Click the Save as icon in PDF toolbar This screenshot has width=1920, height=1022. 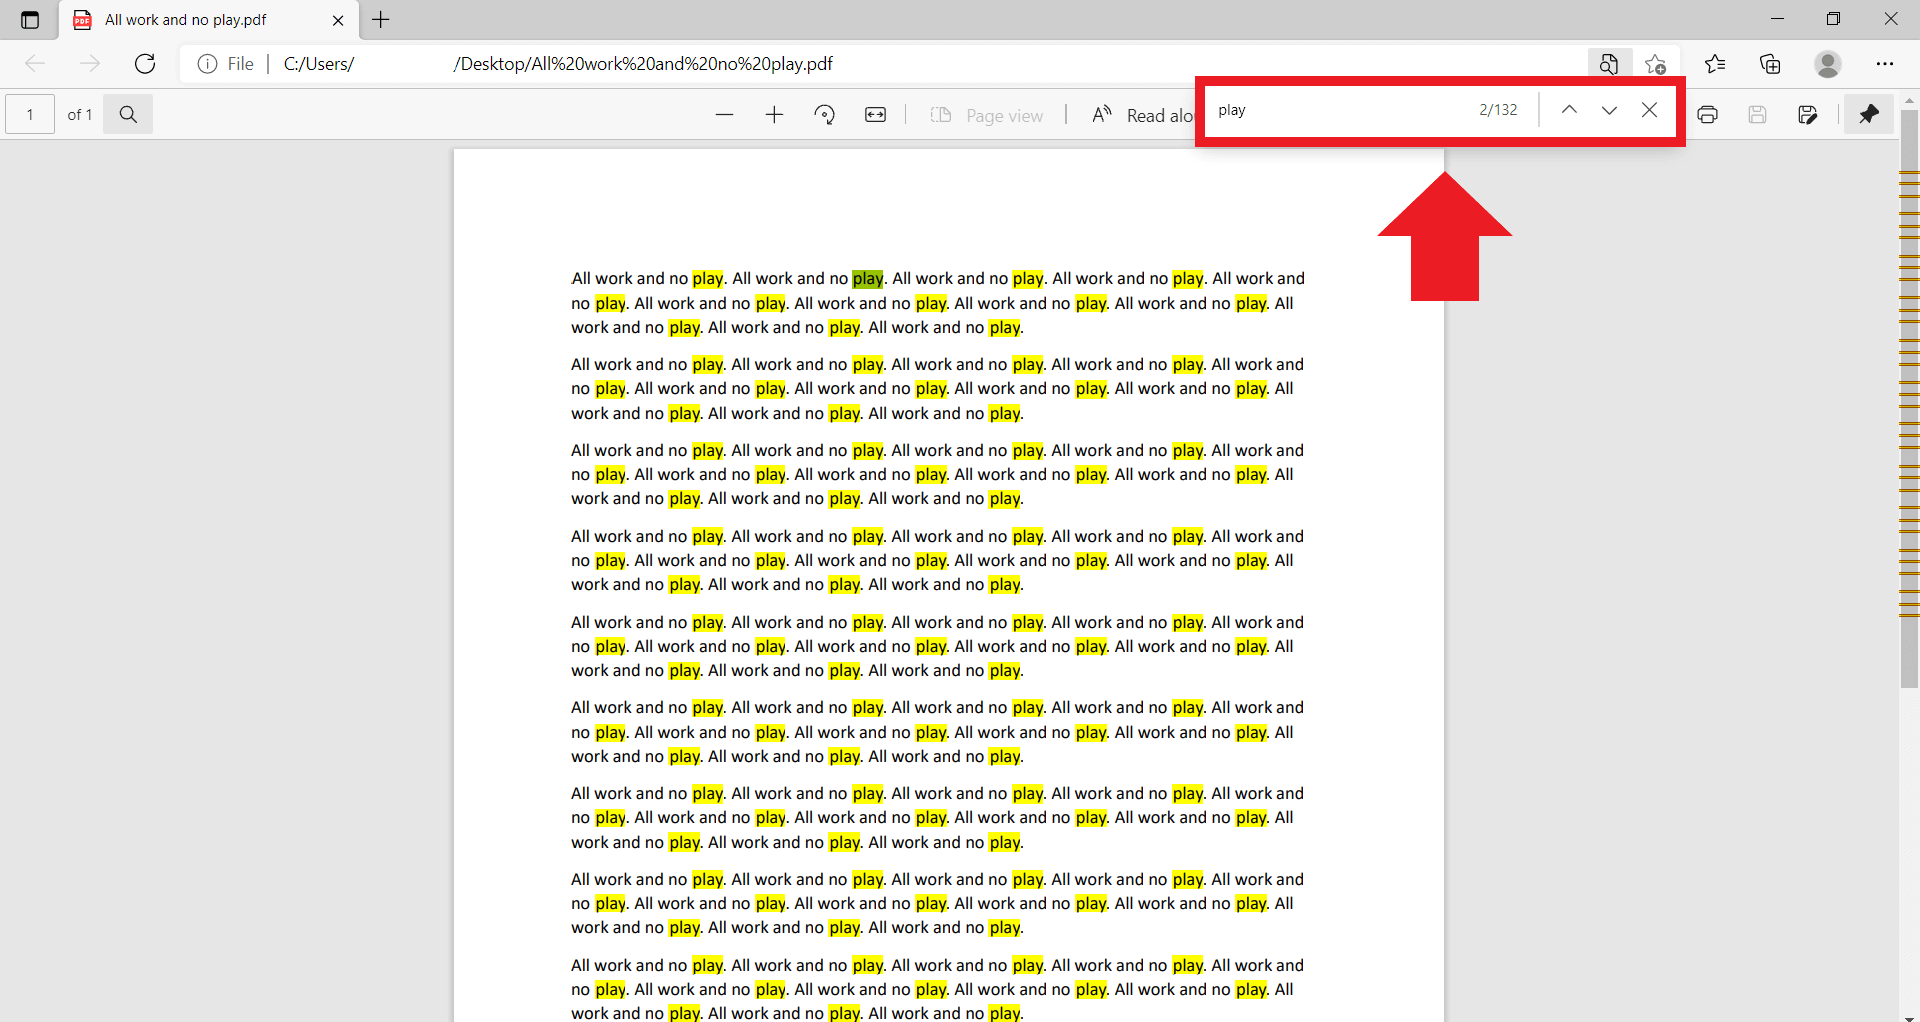pyautogui.click(x=1807, y=115)
